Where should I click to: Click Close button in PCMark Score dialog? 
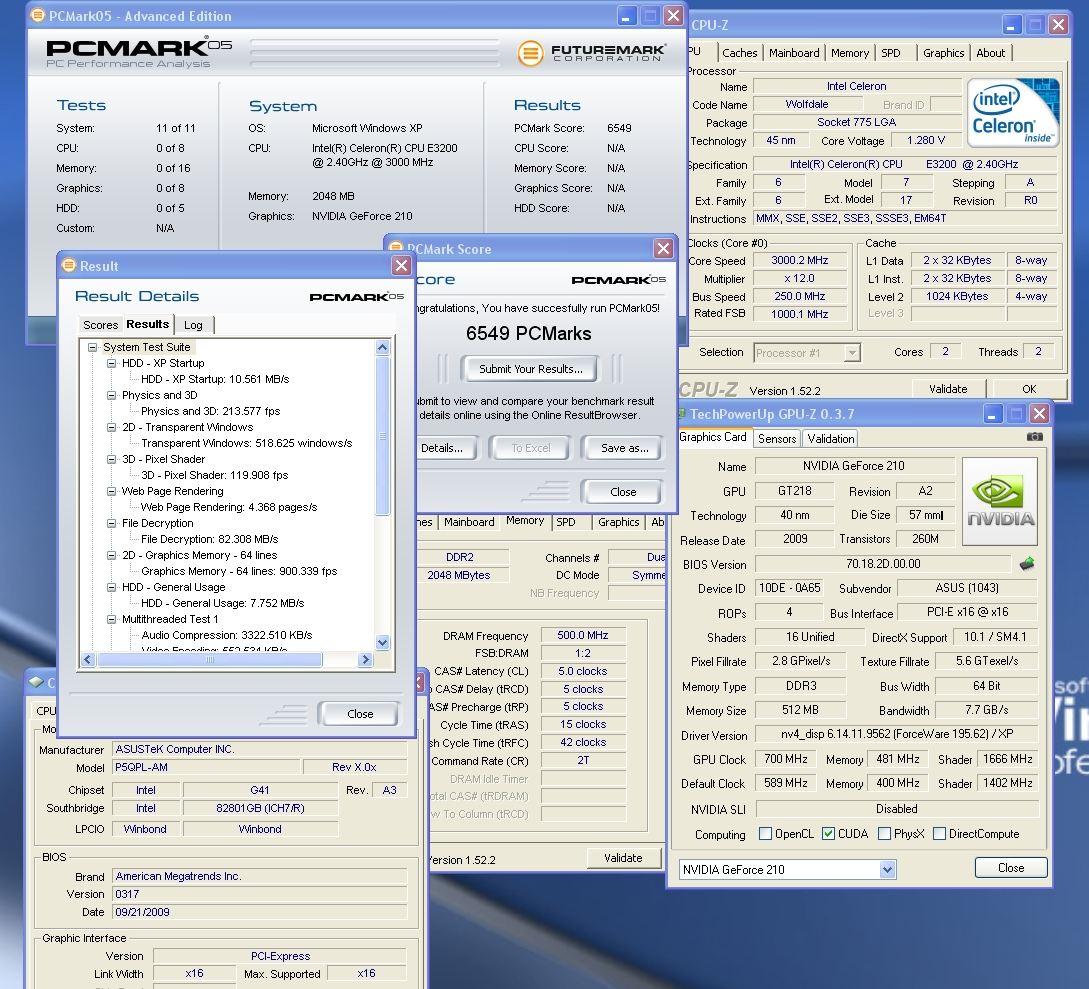click(623, 492)
